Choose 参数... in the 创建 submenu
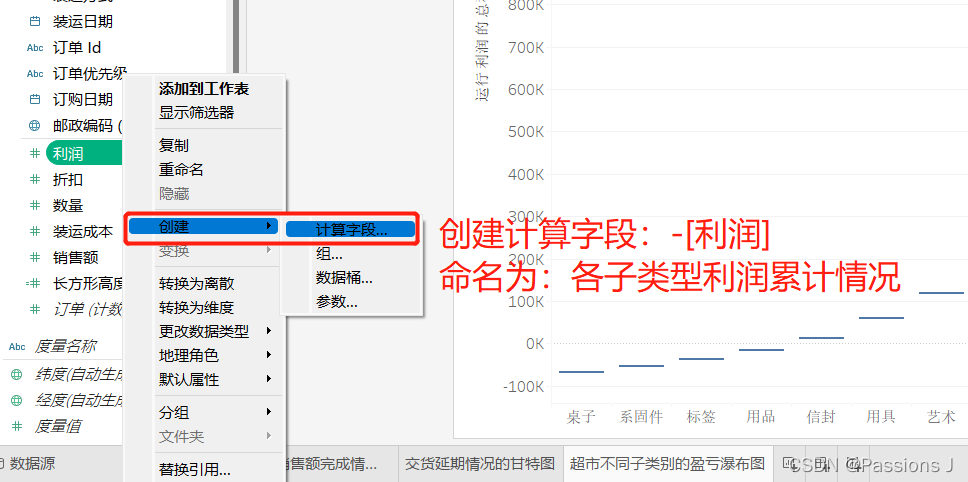This screenshot has width=968, height=482. [x=336, y=302]
